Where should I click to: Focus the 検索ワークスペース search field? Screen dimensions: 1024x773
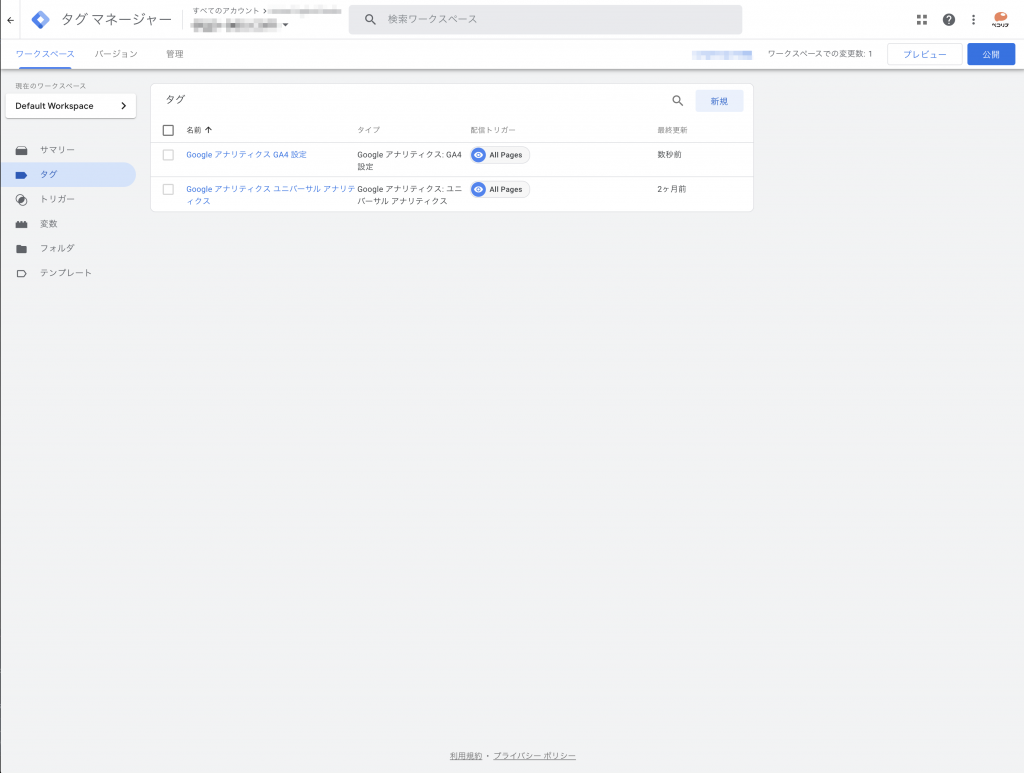[x=545, y=20]
